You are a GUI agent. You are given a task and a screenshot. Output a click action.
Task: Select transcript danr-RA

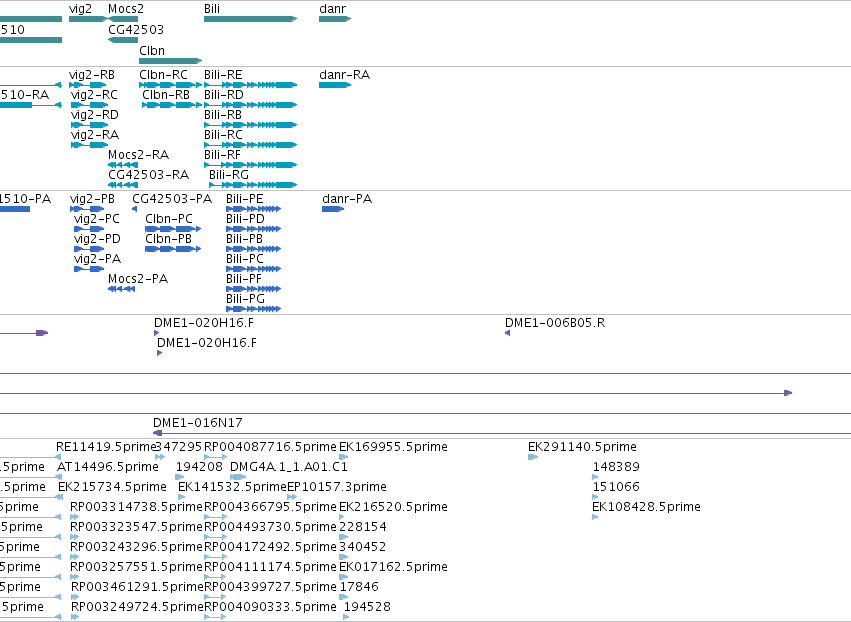click(345, 75)
